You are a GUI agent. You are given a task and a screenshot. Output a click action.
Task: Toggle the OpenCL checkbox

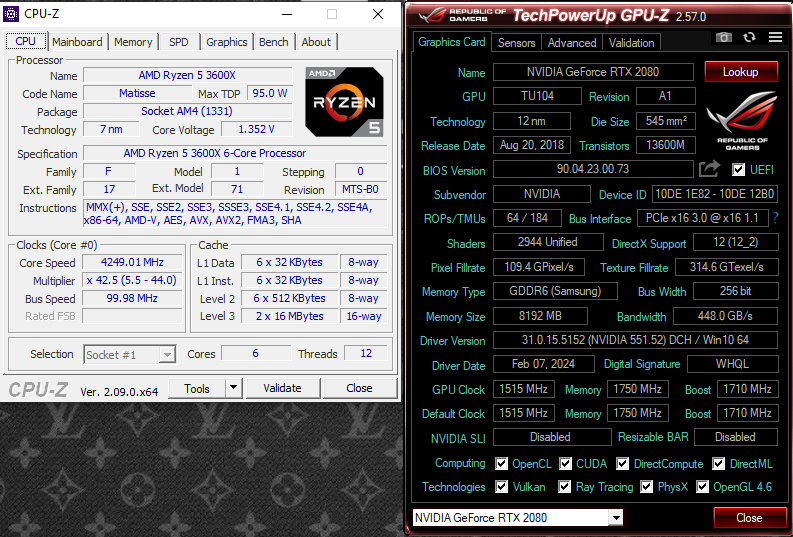[x=501, y=463]
